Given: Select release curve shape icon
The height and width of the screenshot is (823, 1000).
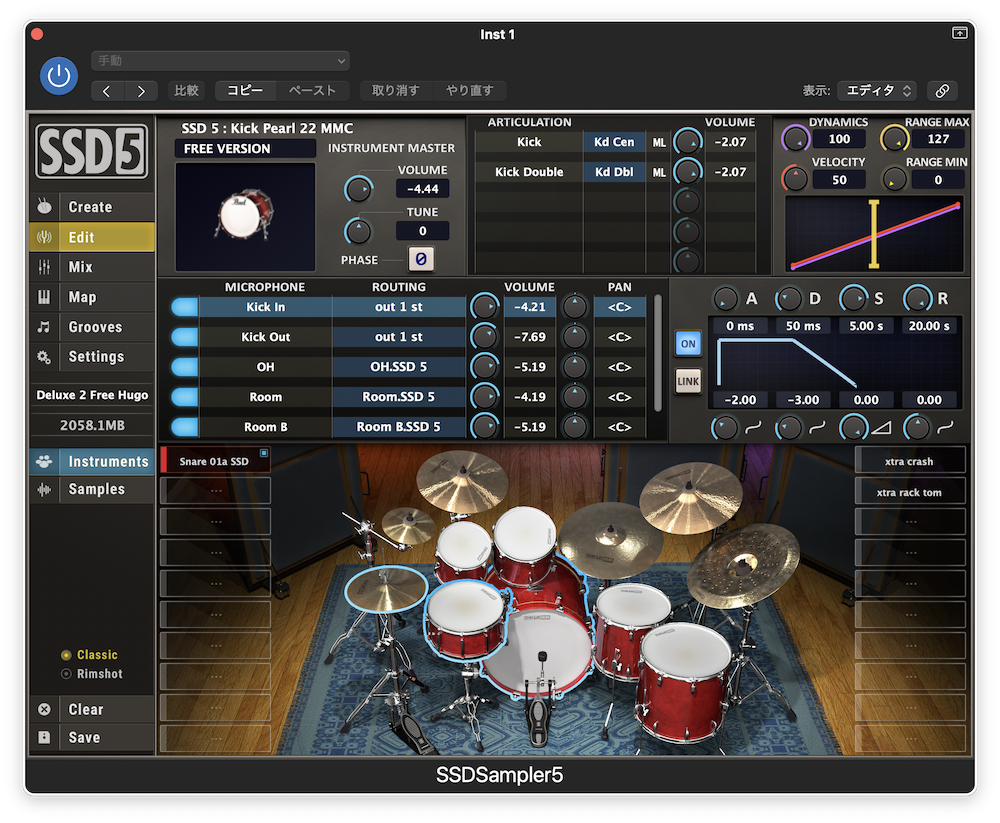Looking at the screenshot, I should [945, 427].
